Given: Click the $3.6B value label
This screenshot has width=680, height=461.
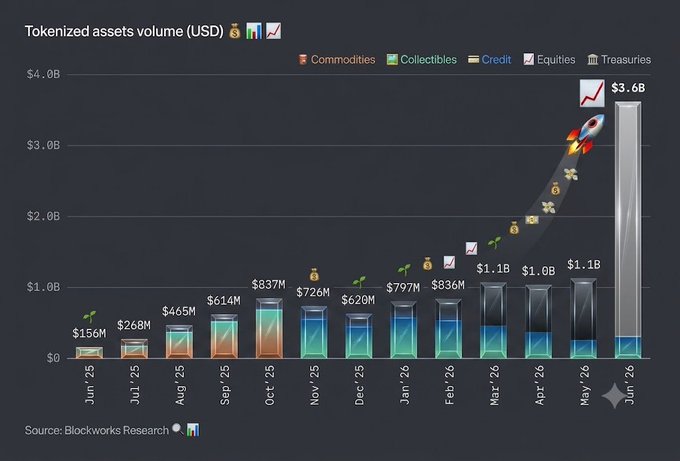Looking at the screenshot, I should (x=628, y=88).
